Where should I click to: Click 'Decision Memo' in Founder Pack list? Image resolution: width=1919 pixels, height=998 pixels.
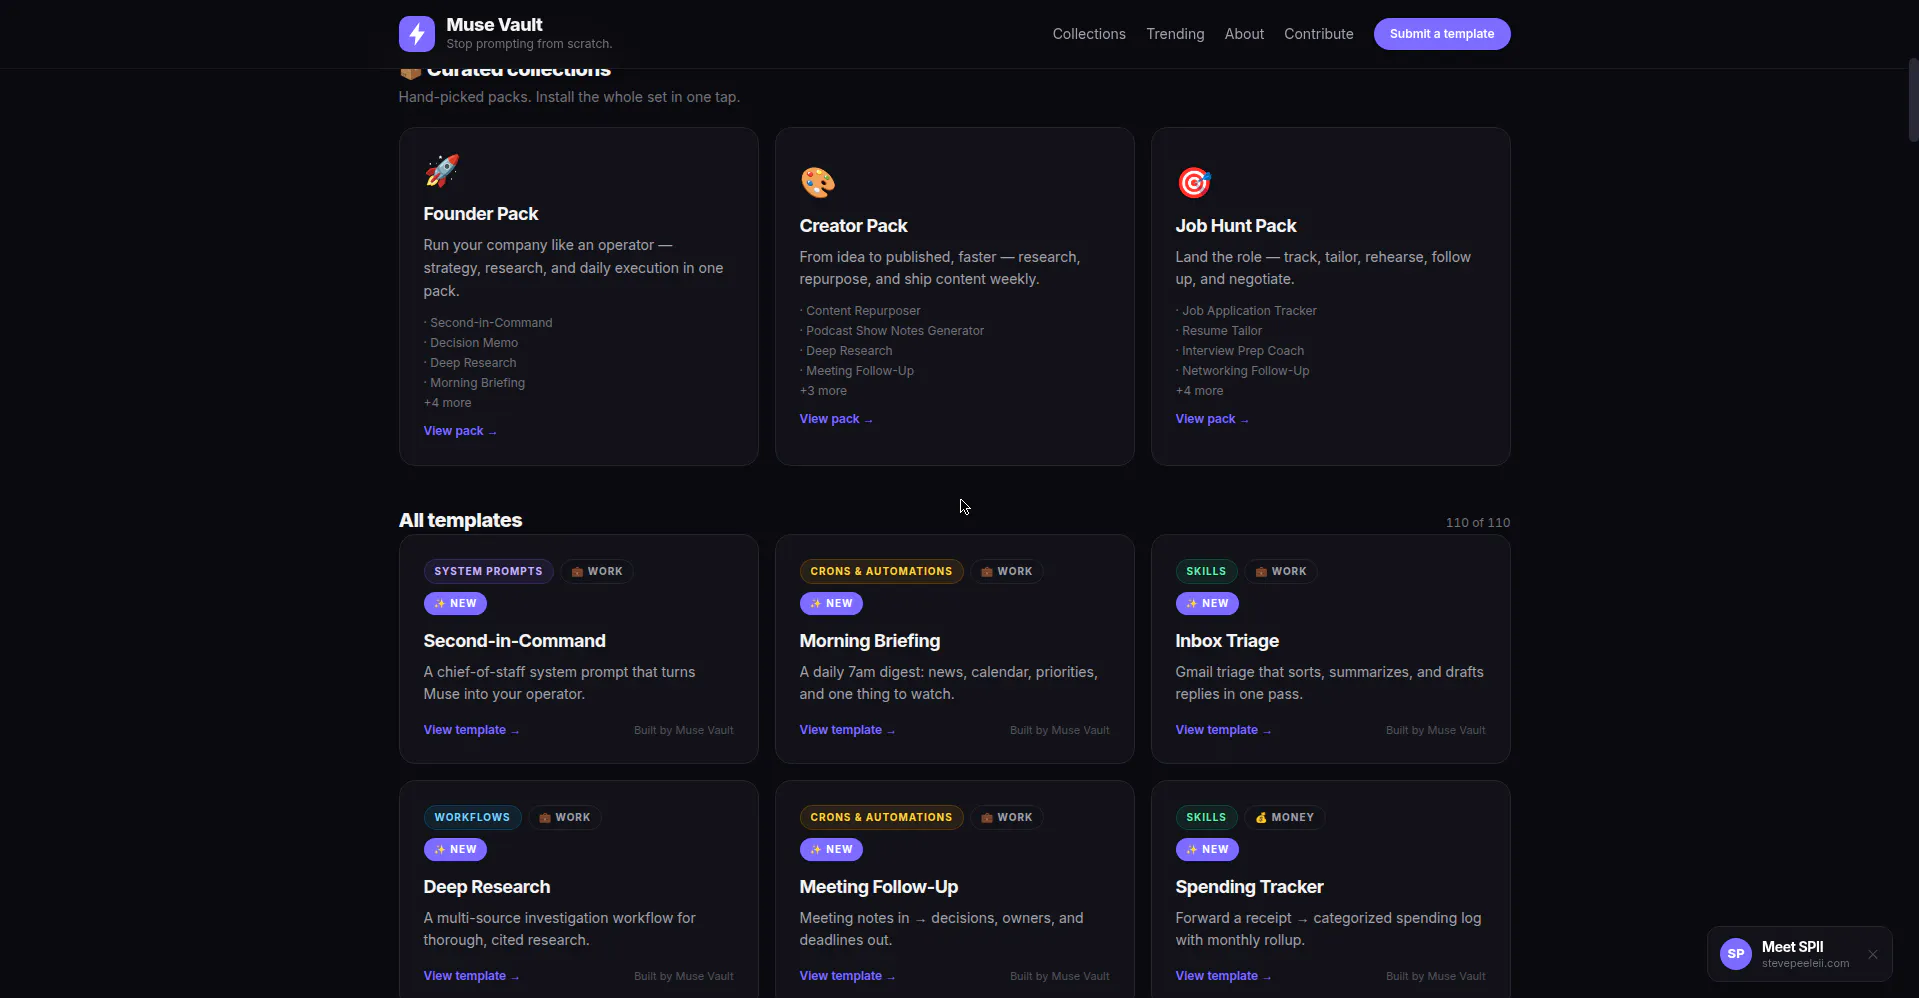coord(473,343)
